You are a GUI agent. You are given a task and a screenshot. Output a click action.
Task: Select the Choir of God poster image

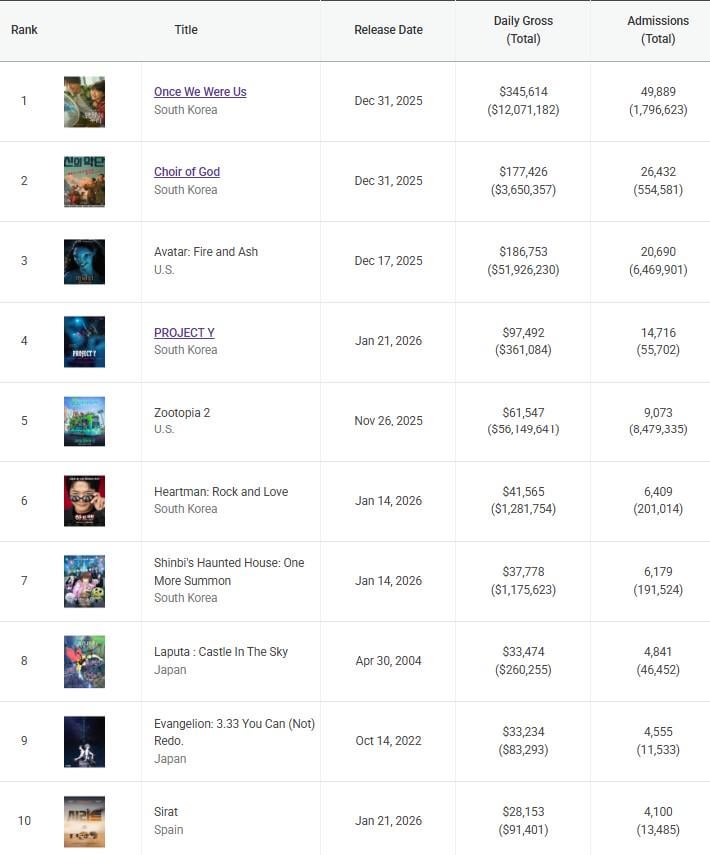tap(84, 181)
